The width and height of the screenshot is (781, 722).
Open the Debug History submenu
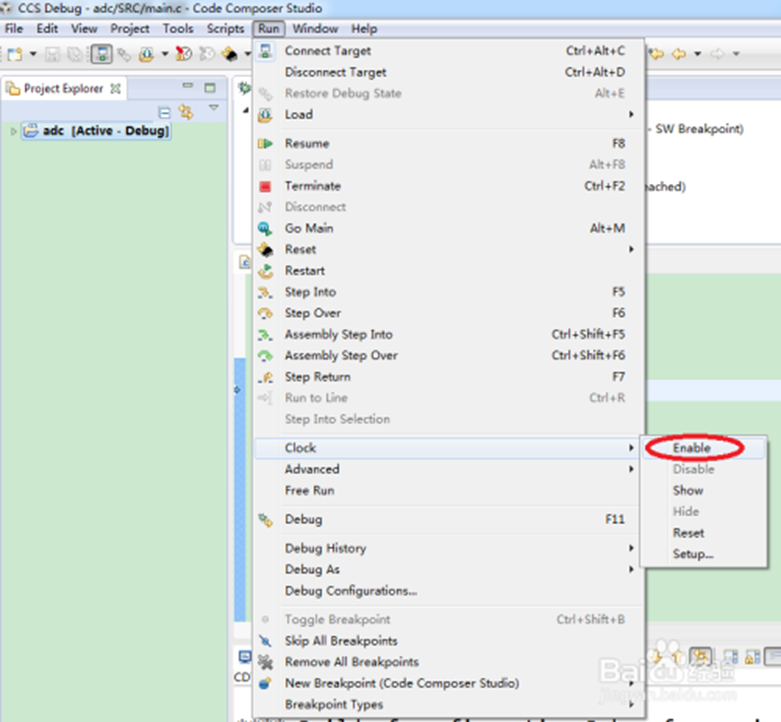(x=448, y=549)
